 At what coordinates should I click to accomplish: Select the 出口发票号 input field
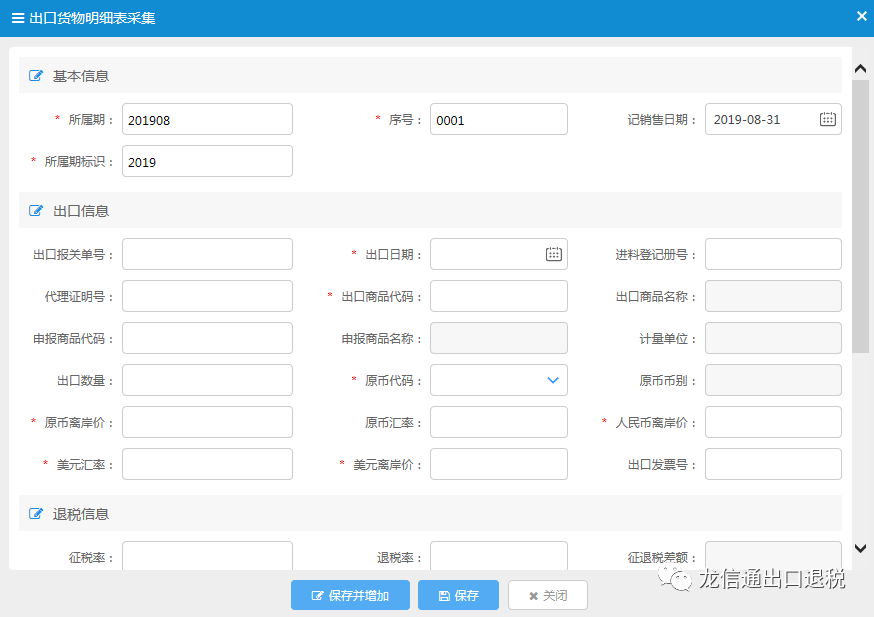click(772, 464)
